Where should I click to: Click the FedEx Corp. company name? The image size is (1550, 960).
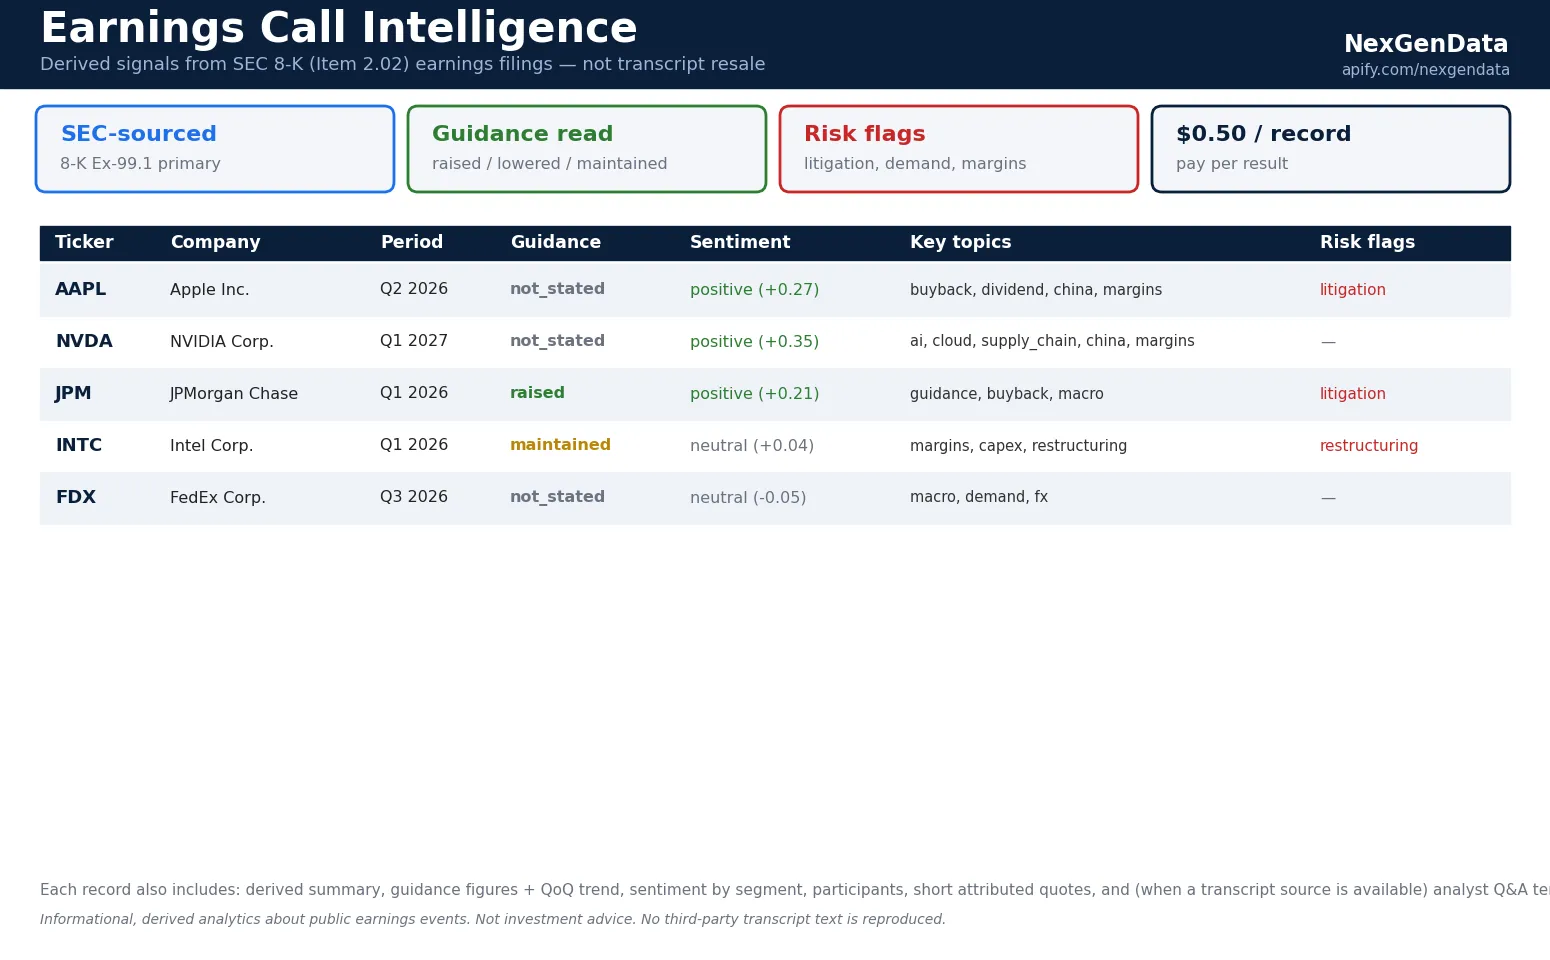[218, 497]
